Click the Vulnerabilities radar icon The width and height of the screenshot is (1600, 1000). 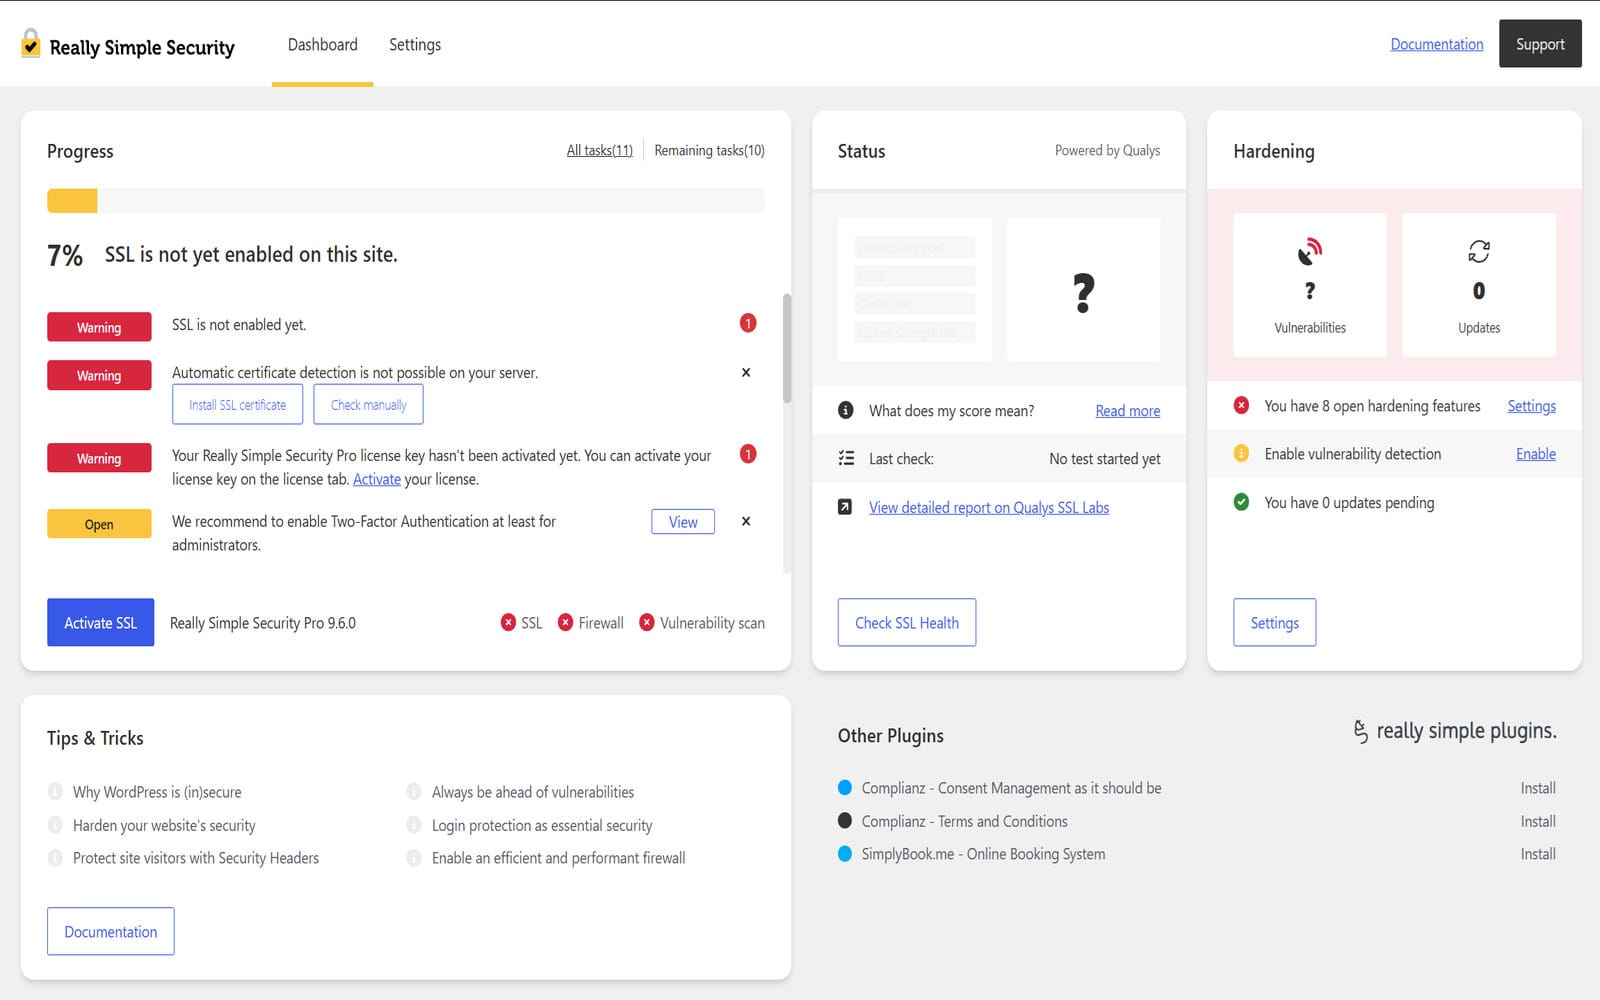click(1309, 251)
